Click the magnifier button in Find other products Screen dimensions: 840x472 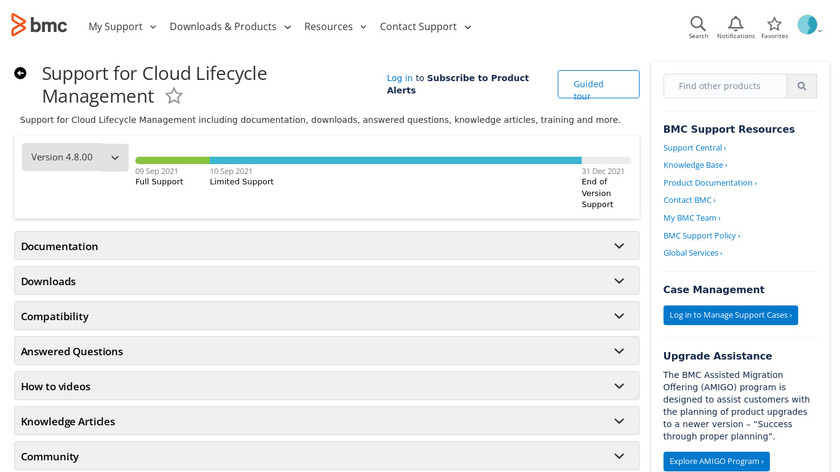pos(801,86)
